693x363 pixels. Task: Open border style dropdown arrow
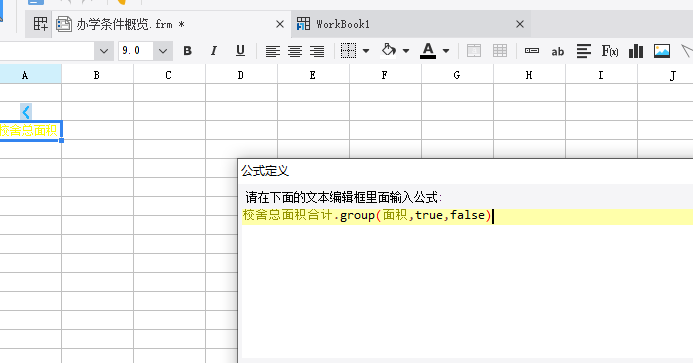point(366,51)
